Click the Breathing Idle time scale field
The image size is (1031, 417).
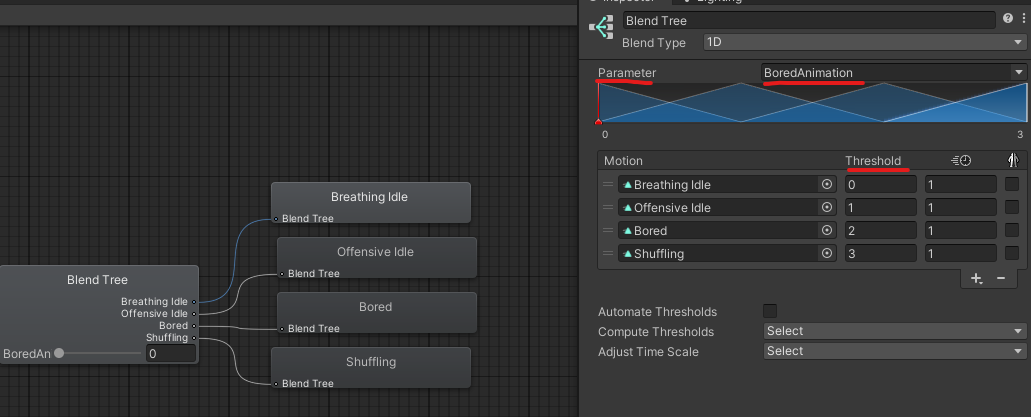coord(961,185)
